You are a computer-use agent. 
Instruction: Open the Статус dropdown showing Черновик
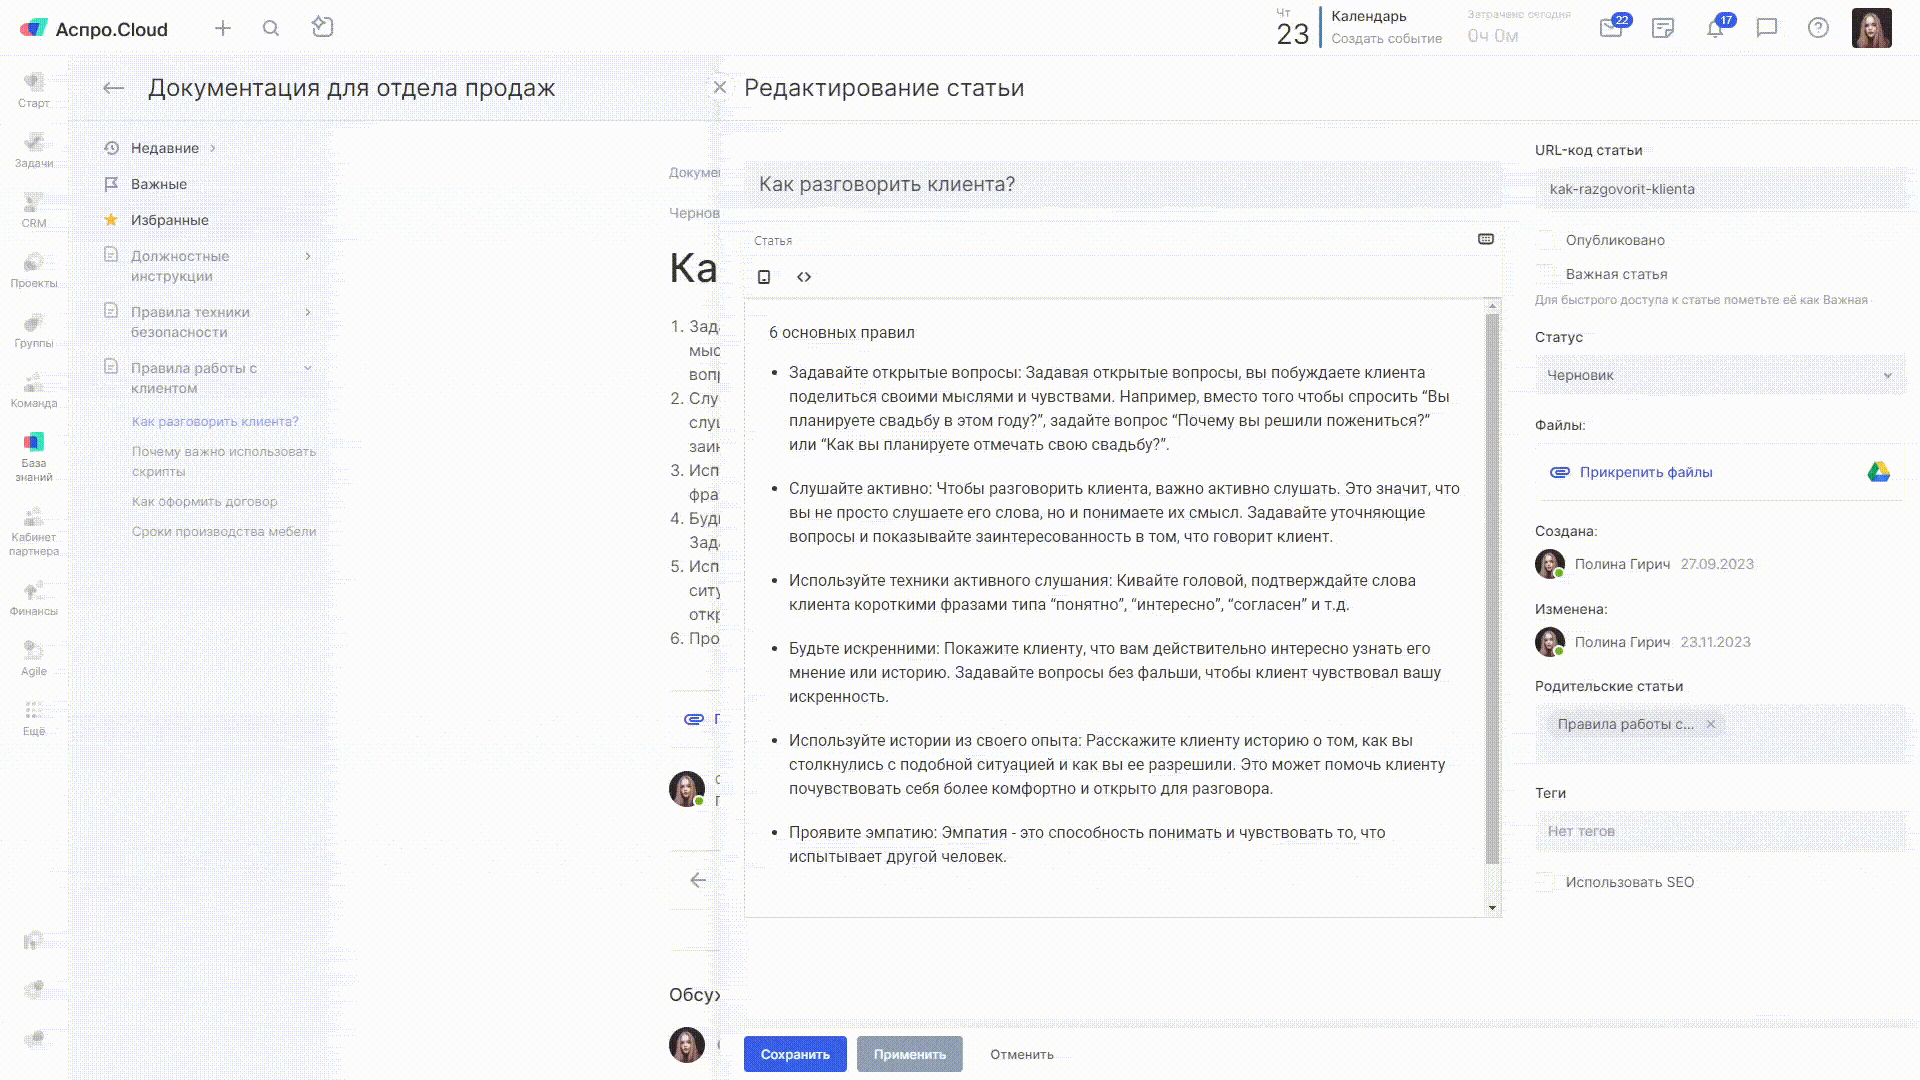click(1720, 375)
